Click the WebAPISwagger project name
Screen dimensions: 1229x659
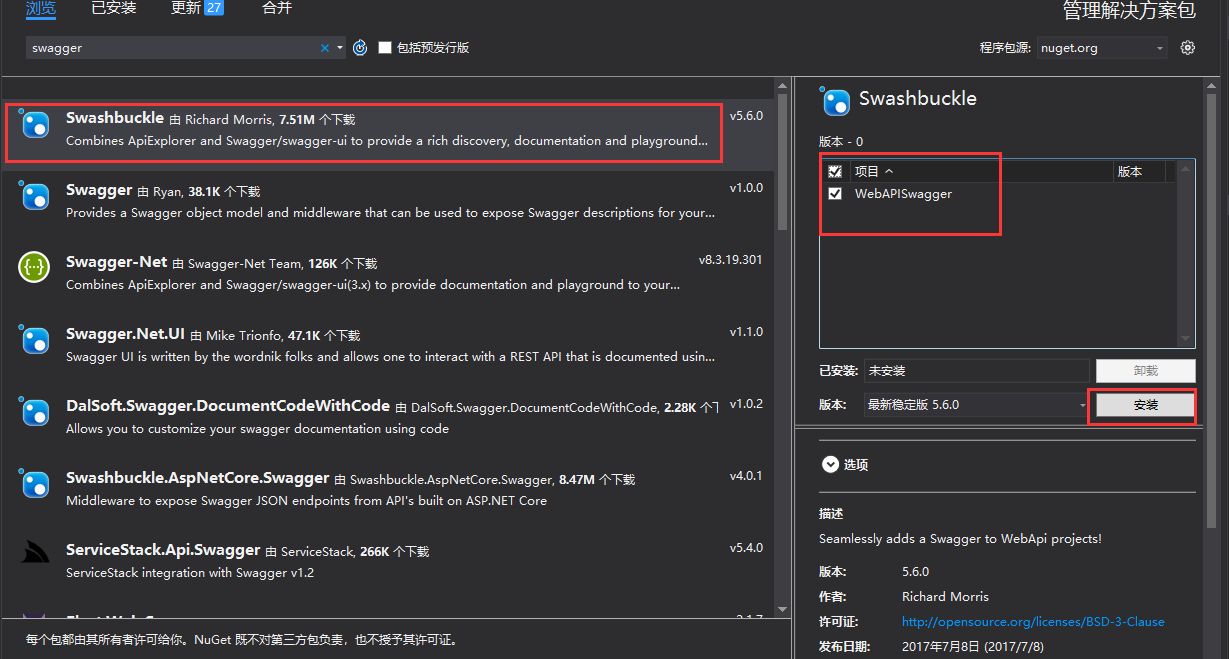[903, 194]
